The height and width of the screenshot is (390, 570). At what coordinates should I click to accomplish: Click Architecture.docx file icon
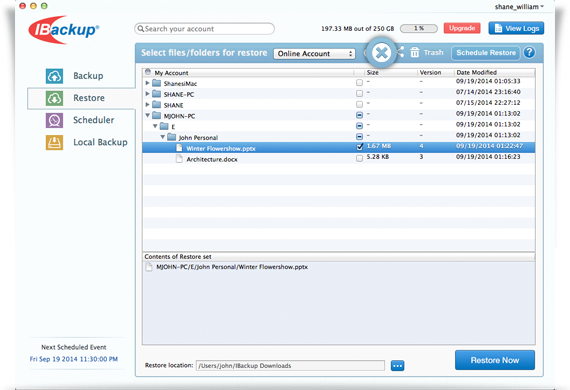[179, 159]
